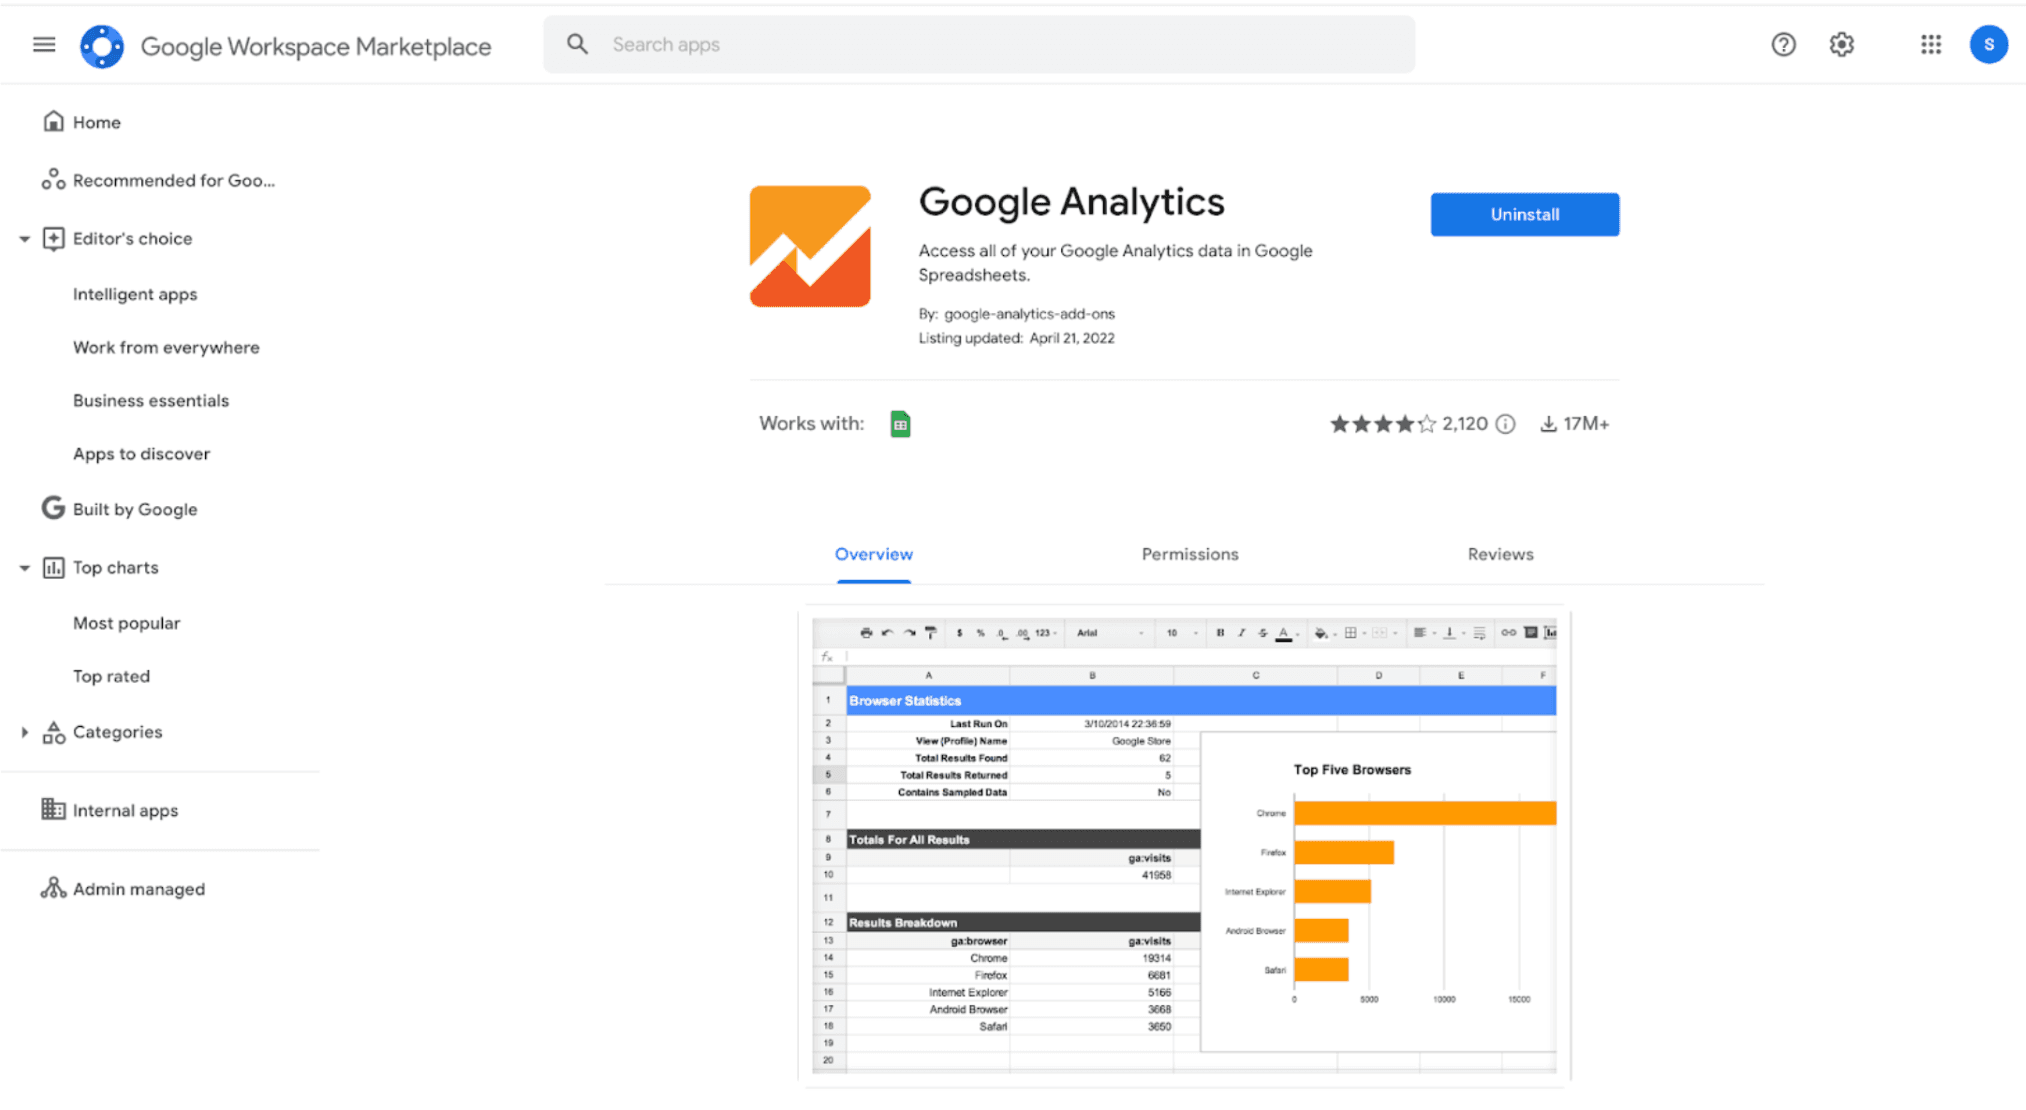Click the star rating display
Image resolution: width=2026 pixels, height=1110 pixels.
click(x=1383, y=424)
